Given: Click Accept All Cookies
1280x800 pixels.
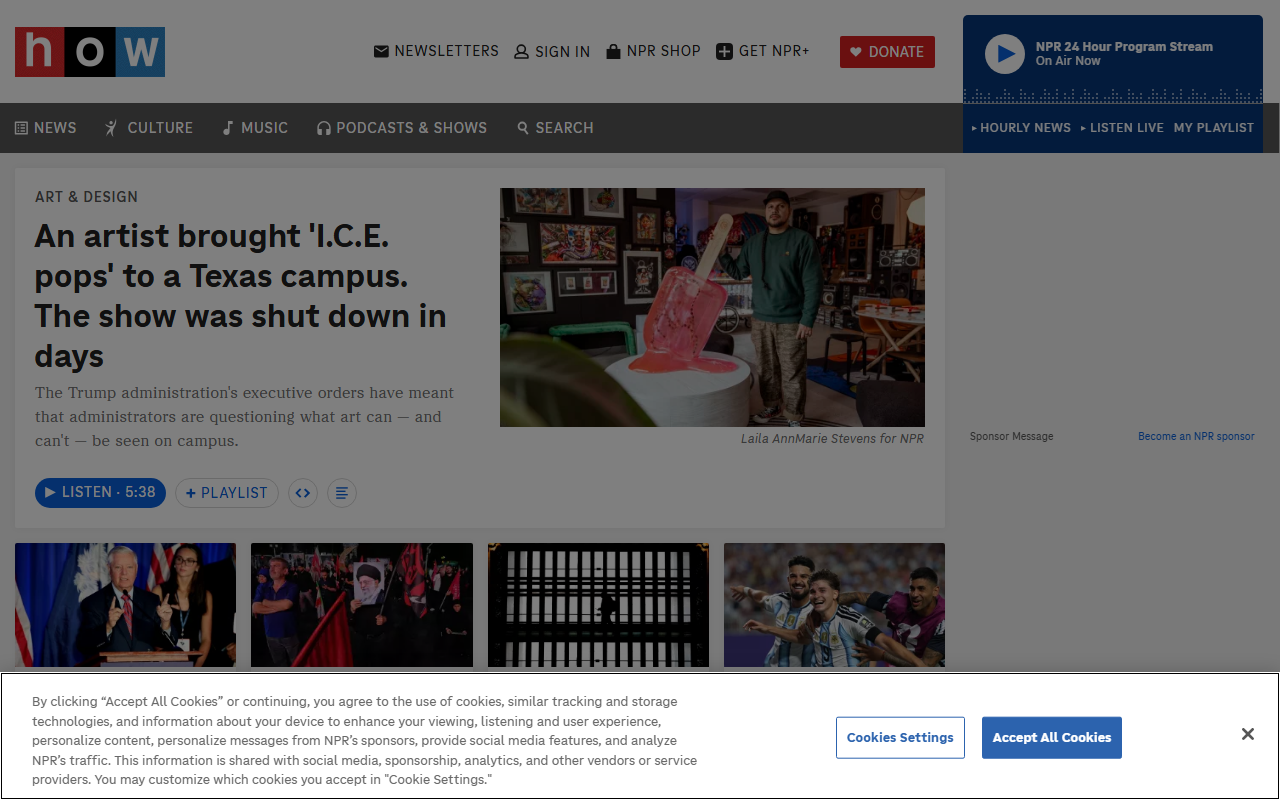Looking at the screenshot, I should coord(1052,738).
